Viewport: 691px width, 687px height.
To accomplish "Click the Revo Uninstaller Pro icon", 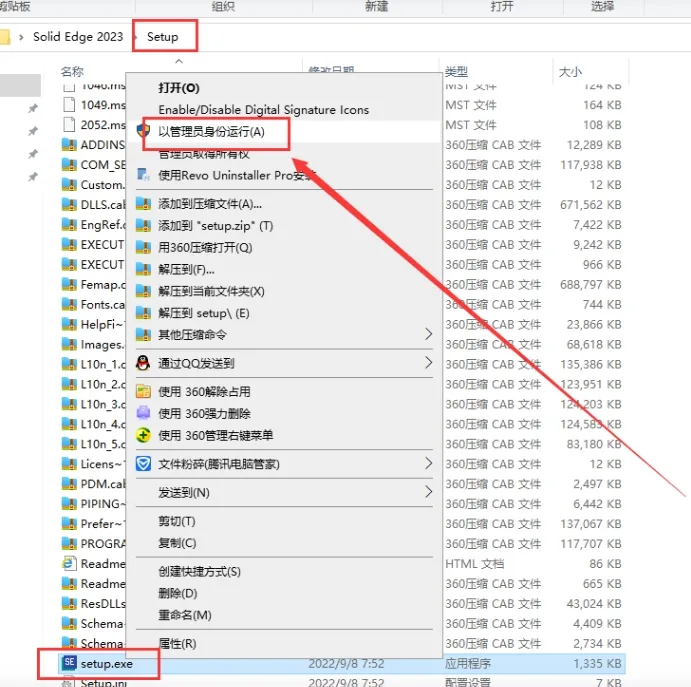I will pyautogui.click(x=143, y=175).
